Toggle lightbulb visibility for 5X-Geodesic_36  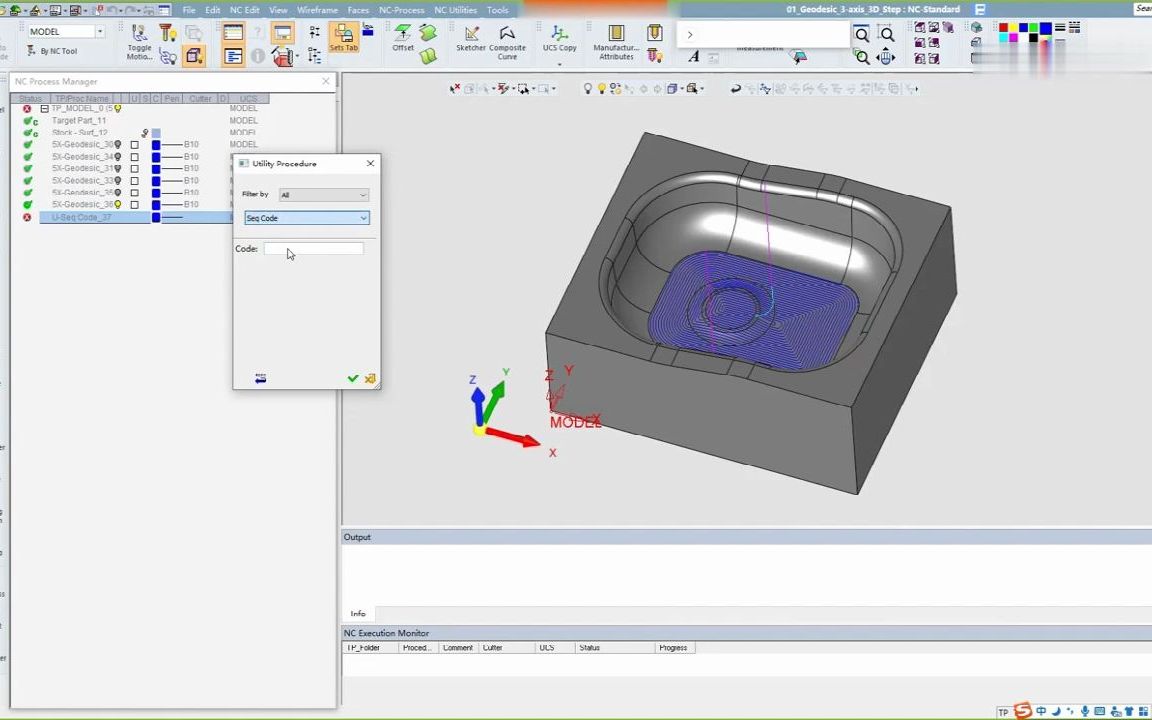click(118, 205)
